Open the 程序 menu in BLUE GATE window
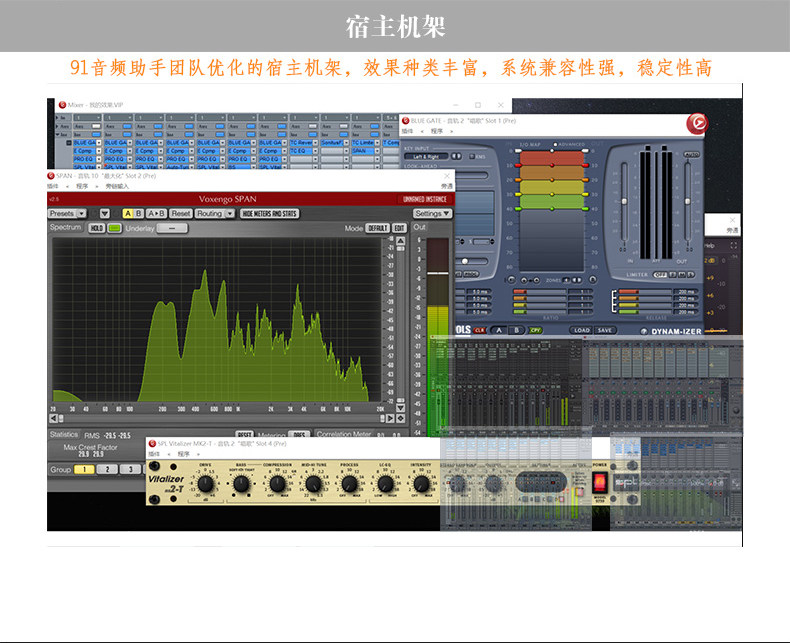This screenshot has width=790, height=643. [x=436, y=132]
